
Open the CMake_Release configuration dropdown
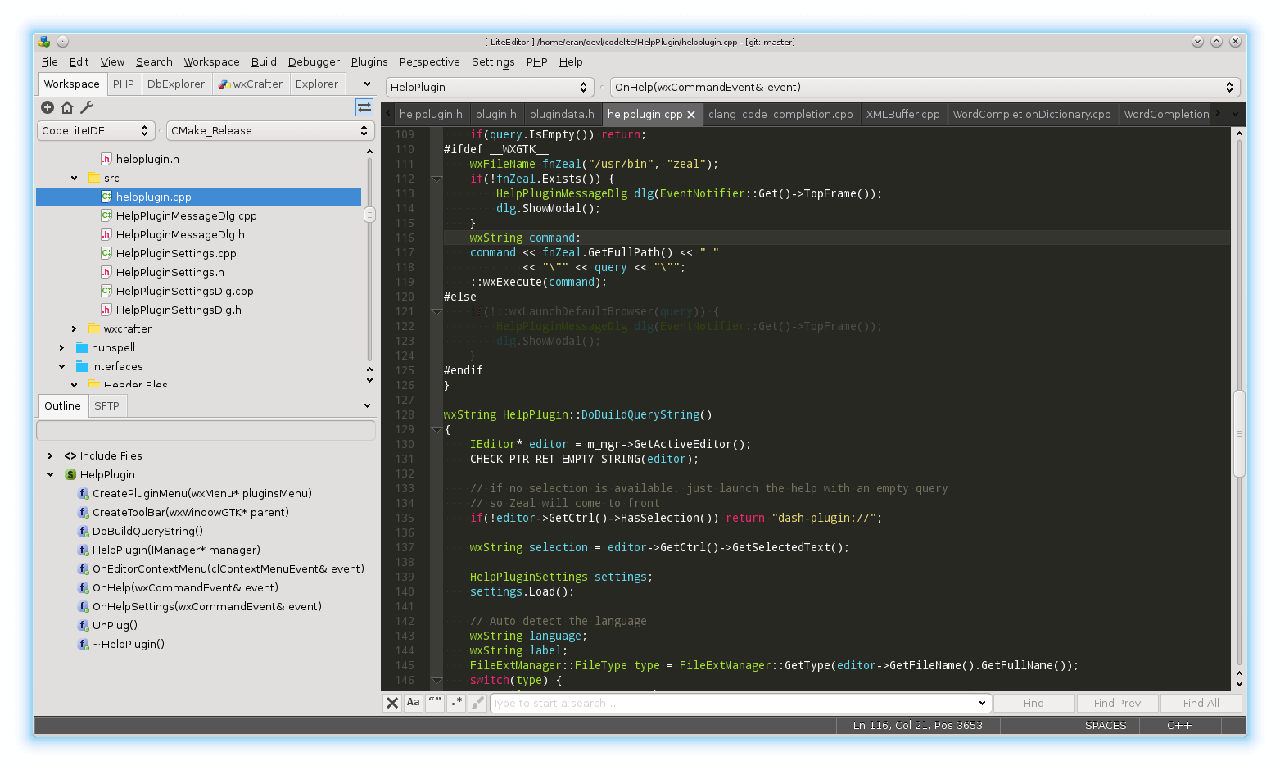click(270, 131)
